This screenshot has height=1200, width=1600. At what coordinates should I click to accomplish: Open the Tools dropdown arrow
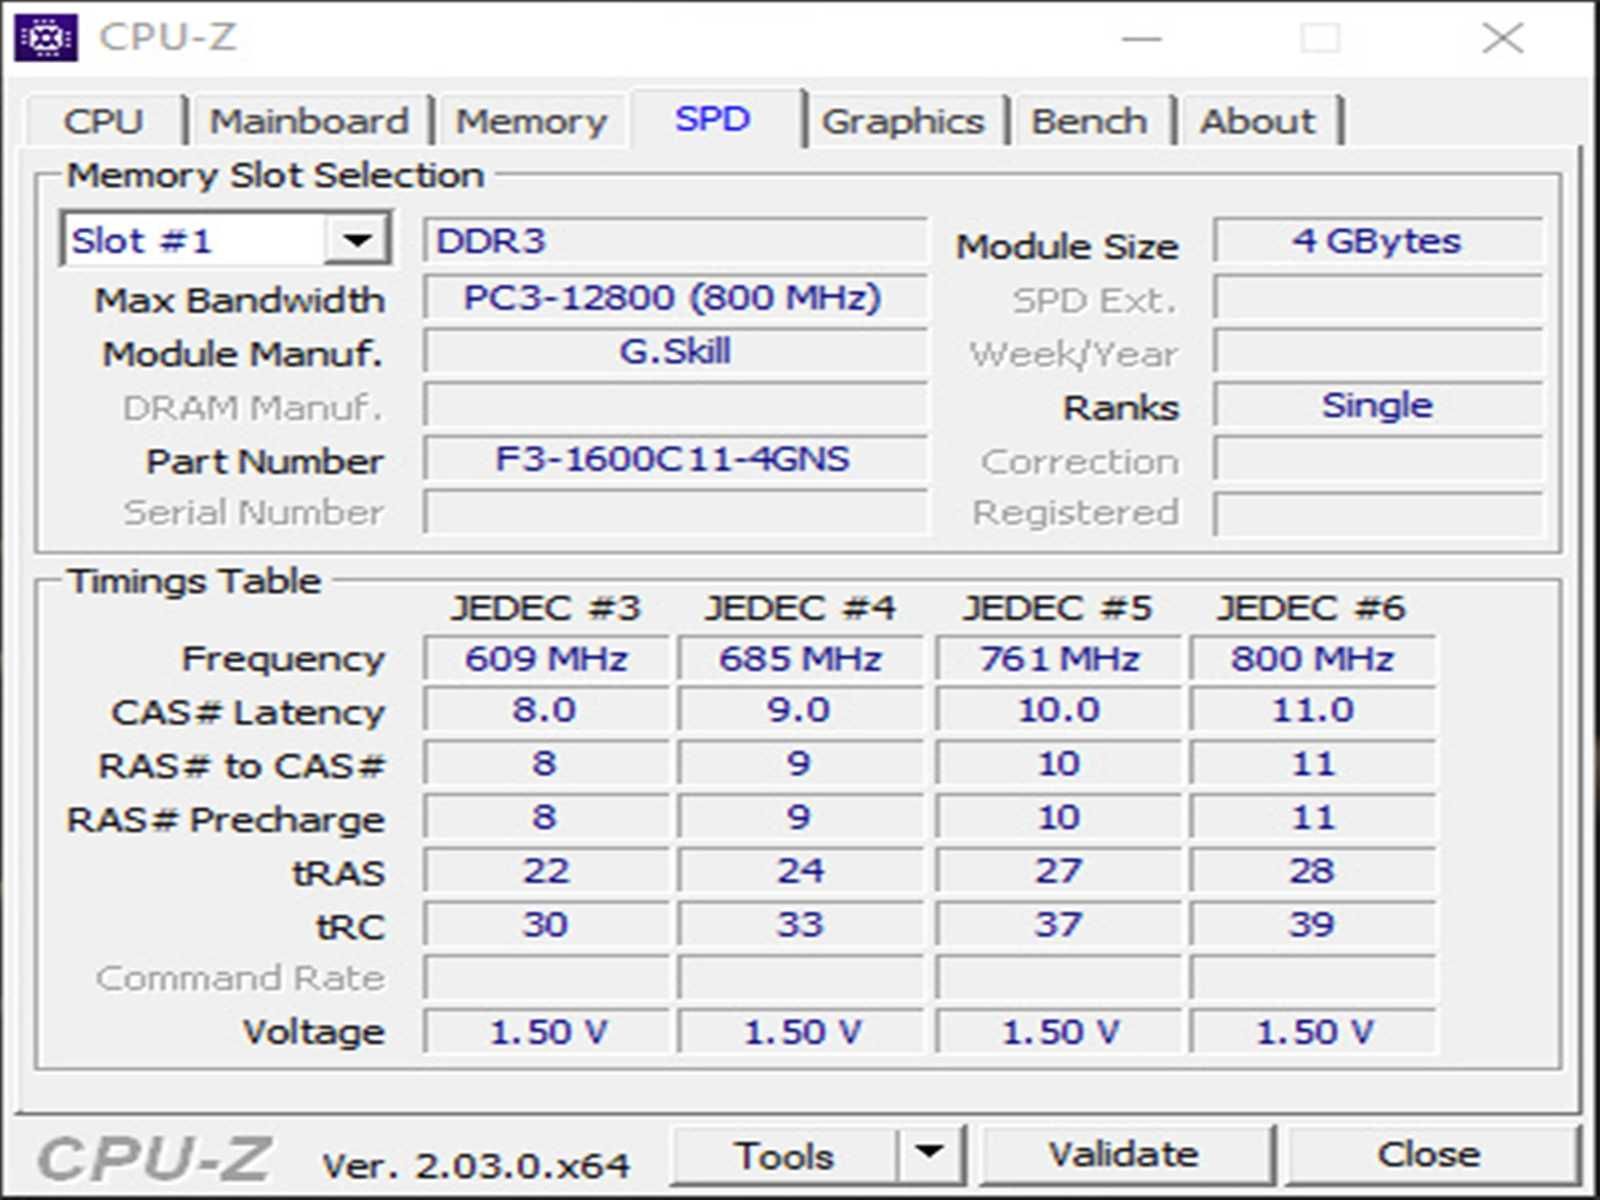(x=930, y=1153)
